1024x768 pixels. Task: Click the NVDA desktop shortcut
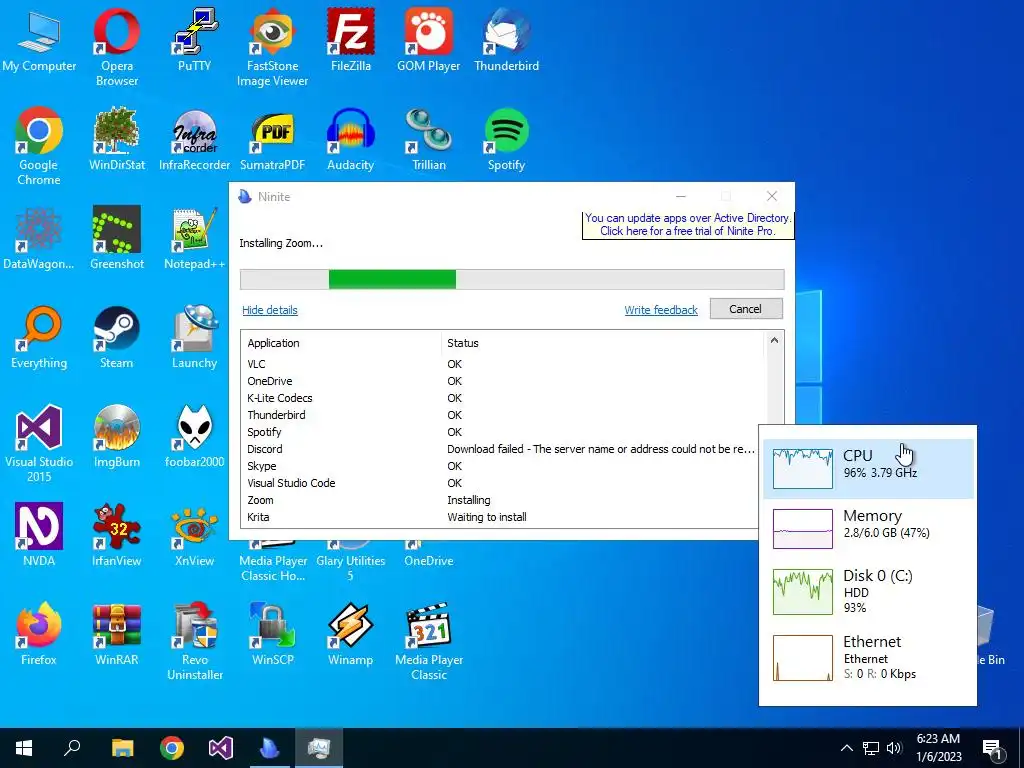coord(39,534)
